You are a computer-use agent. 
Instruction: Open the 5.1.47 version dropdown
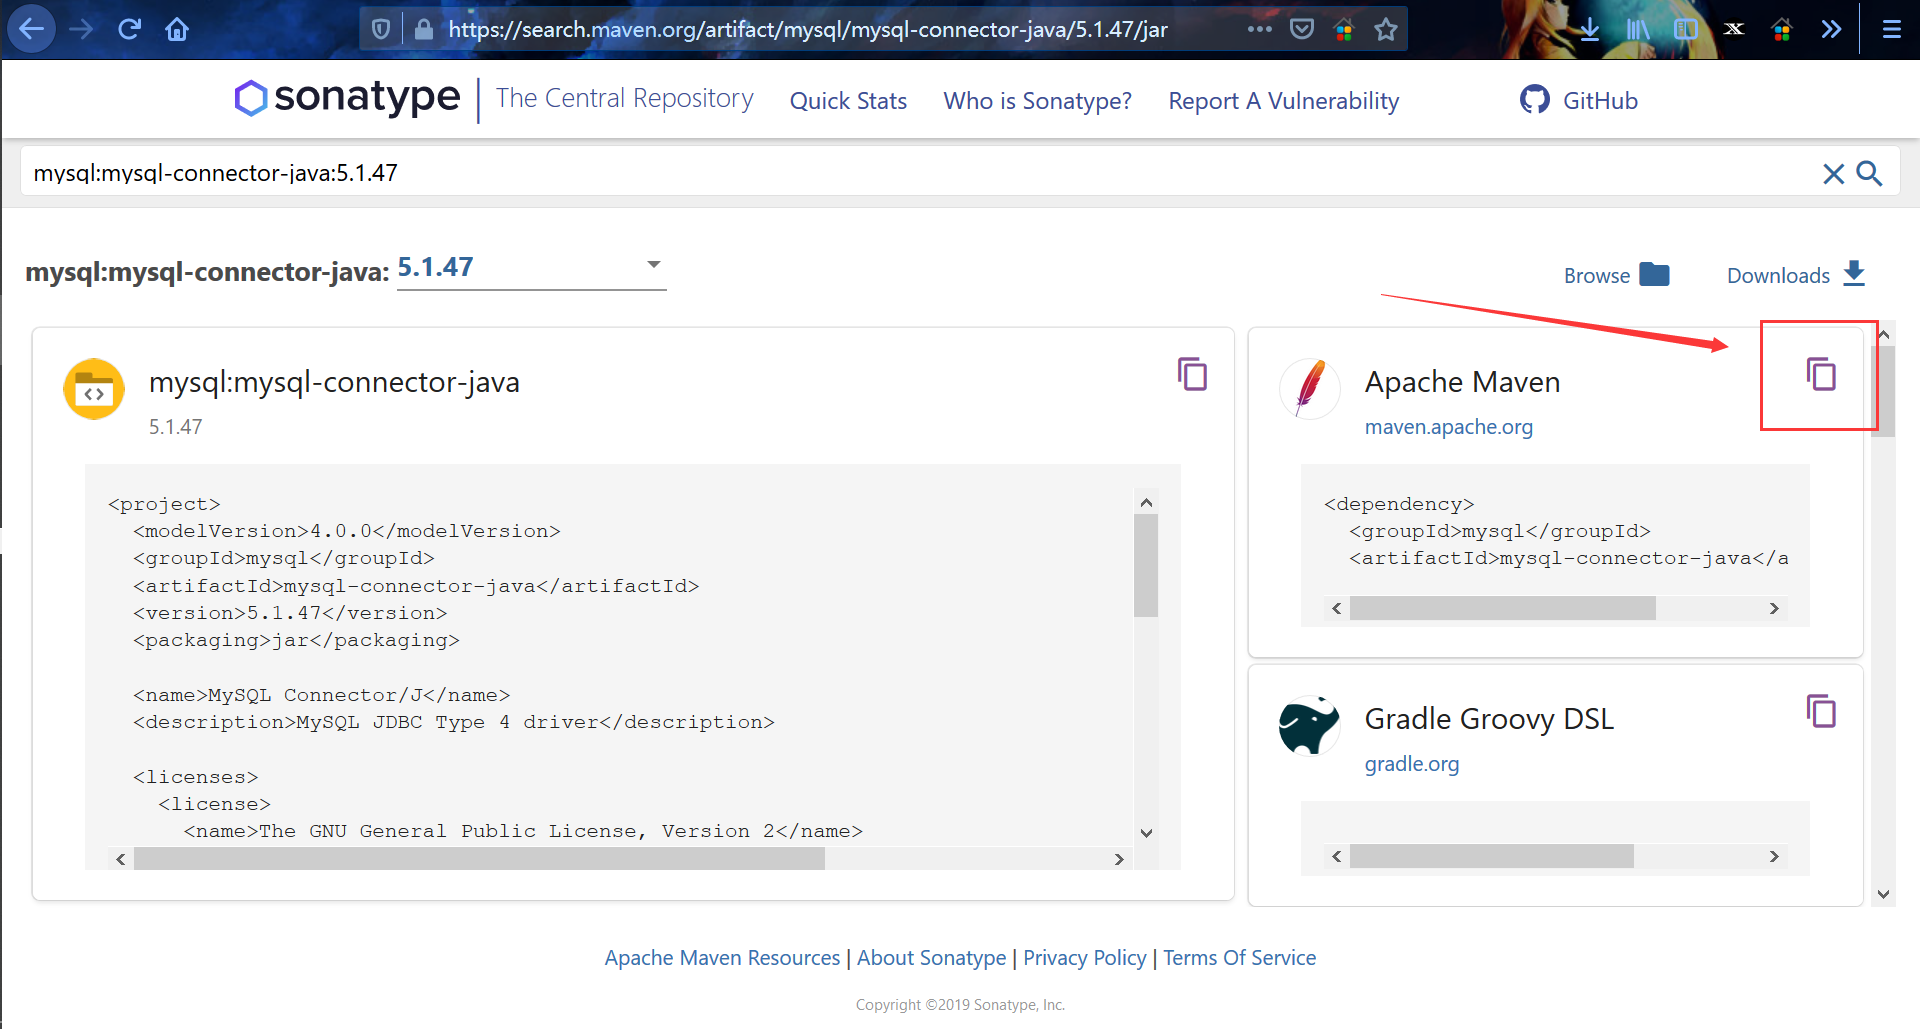pos(531,268)
